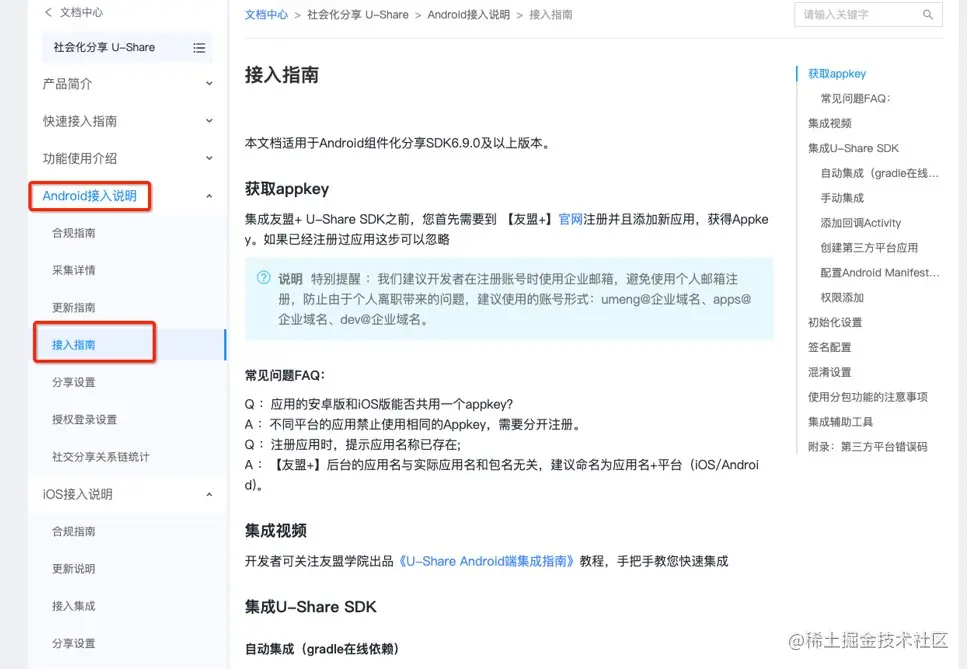The height and width of the screenshot is (670, 968).
Task: Jump to 自动集成 (gradle在线 in the outline
Action: tap(879, 173)
